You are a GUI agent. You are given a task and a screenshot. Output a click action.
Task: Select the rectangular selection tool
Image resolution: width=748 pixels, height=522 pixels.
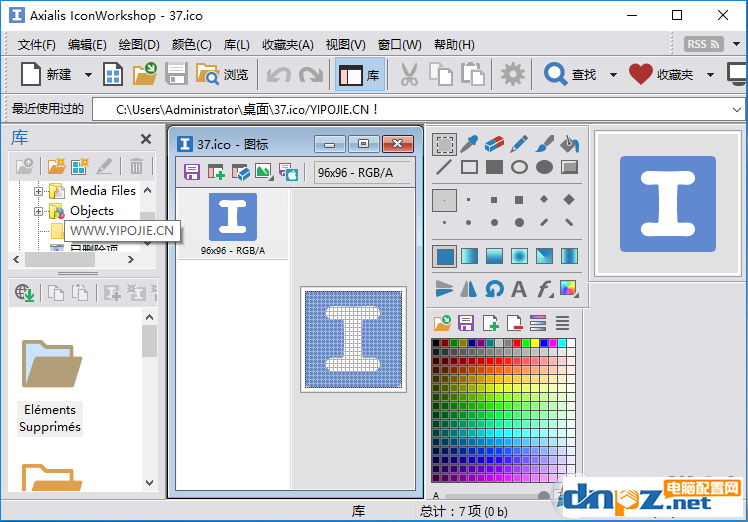(x=444, y=144)
